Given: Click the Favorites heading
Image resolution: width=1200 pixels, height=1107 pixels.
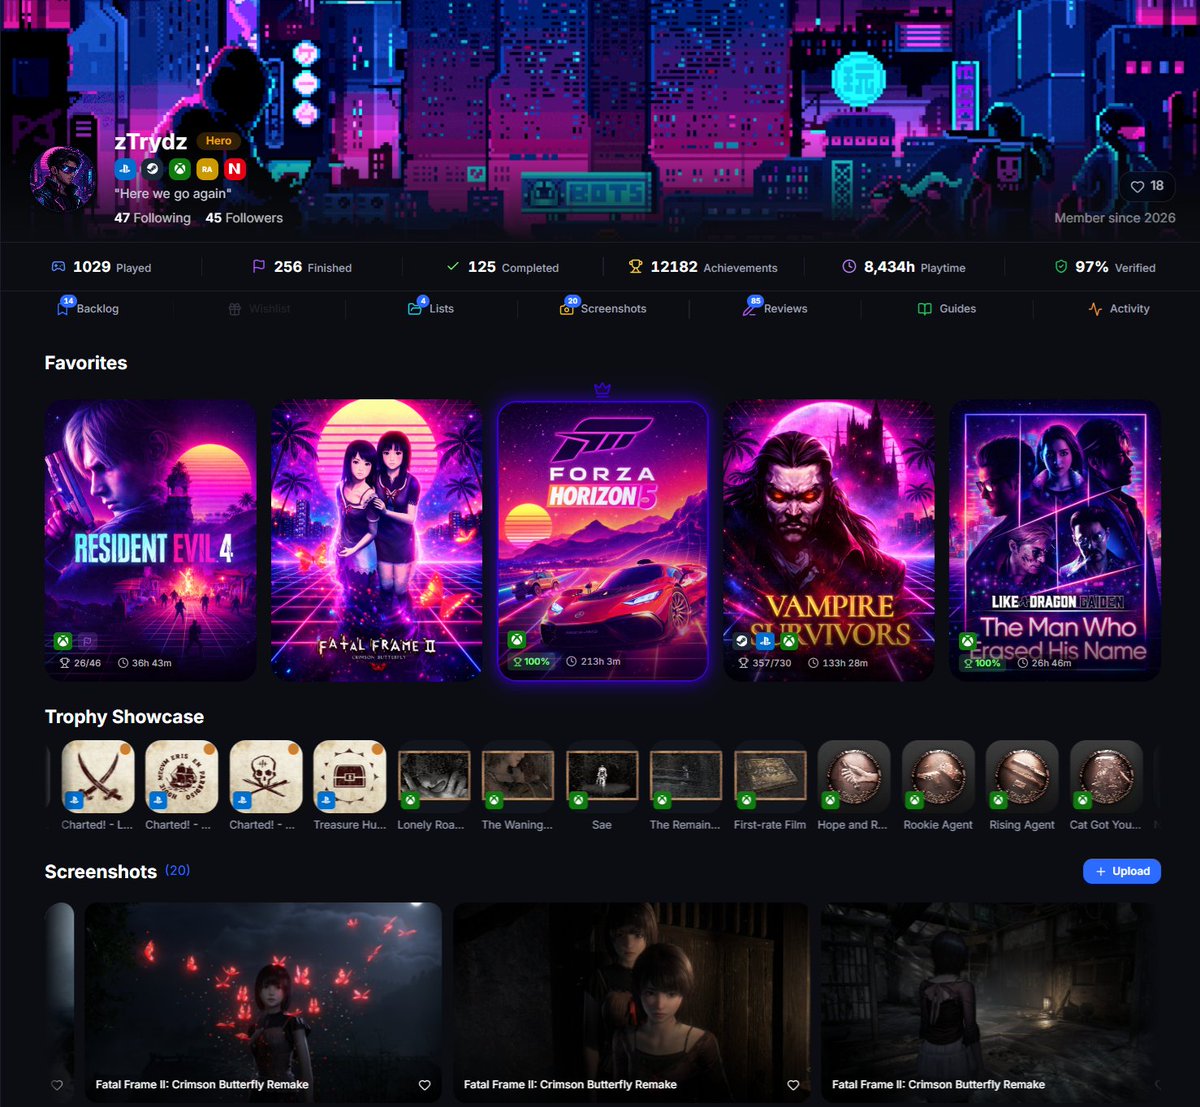Looking at the screenshot, I should [86, 363].
